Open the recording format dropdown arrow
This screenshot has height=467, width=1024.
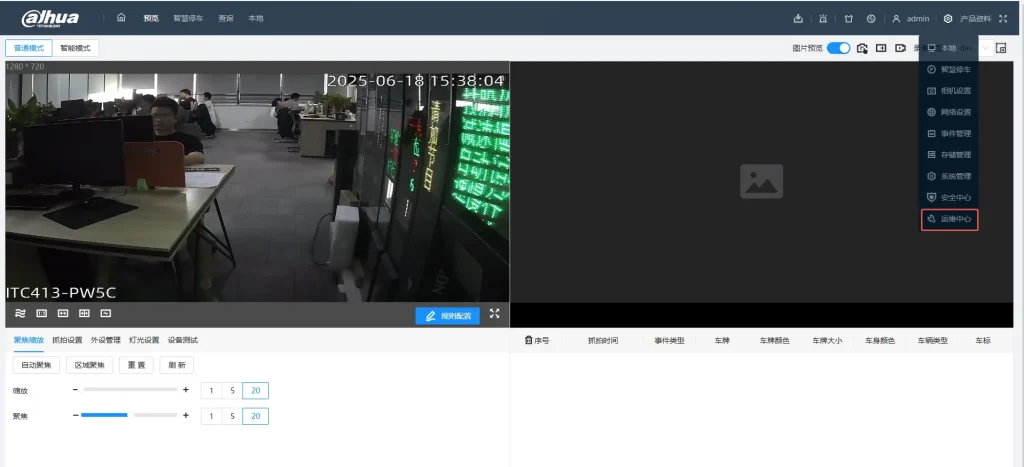tap(985, 48)
